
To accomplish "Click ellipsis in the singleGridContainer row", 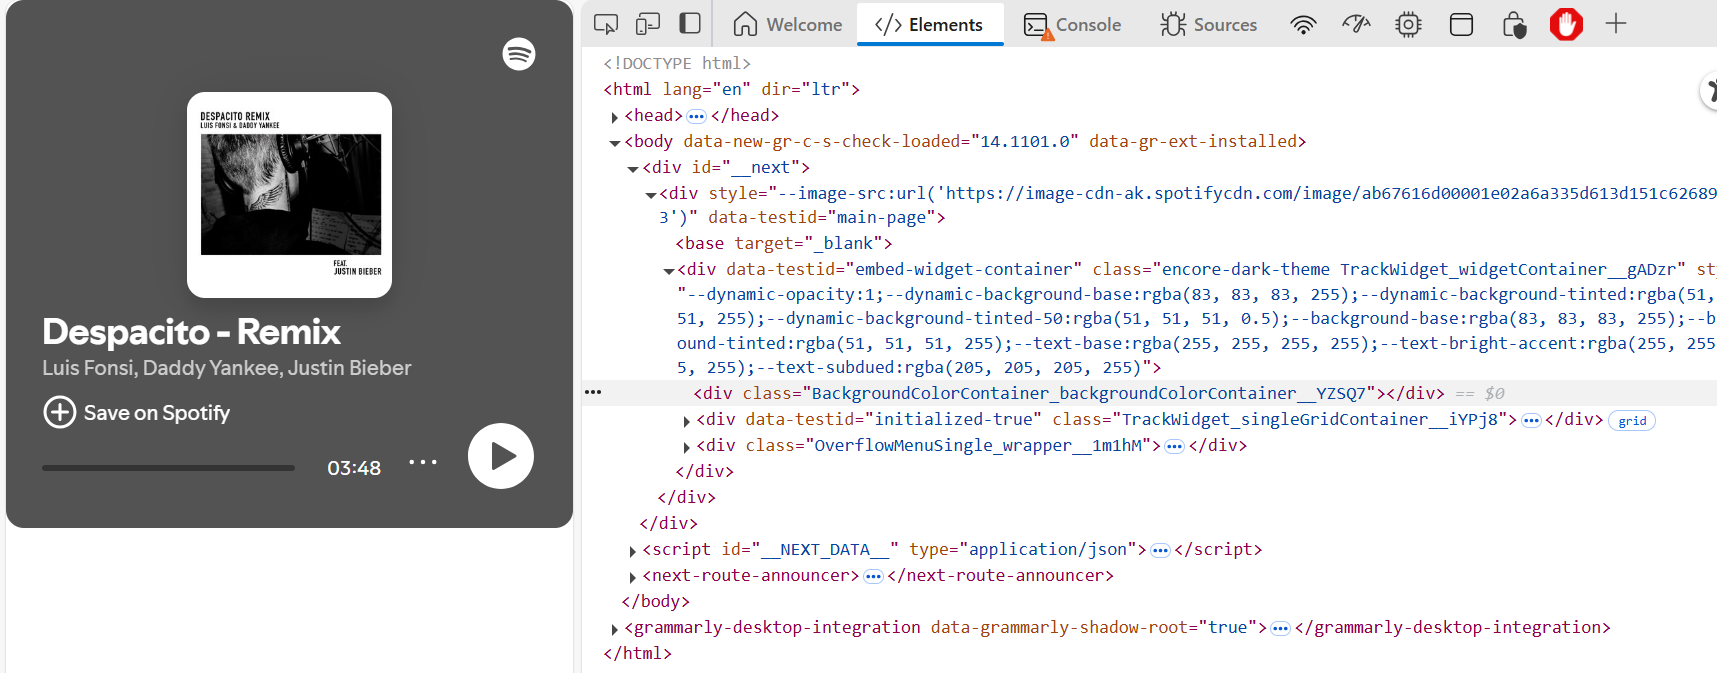I will click(1531, 420).
